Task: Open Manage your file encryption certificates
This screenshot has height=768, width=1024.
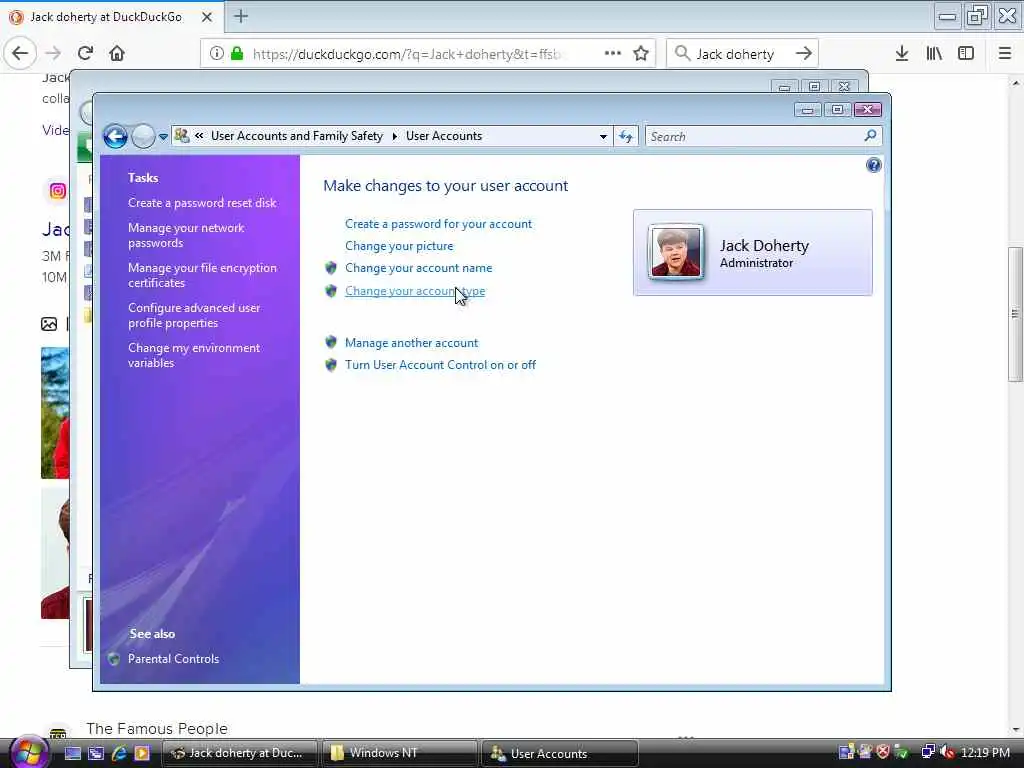Action: tap(202, 275)
